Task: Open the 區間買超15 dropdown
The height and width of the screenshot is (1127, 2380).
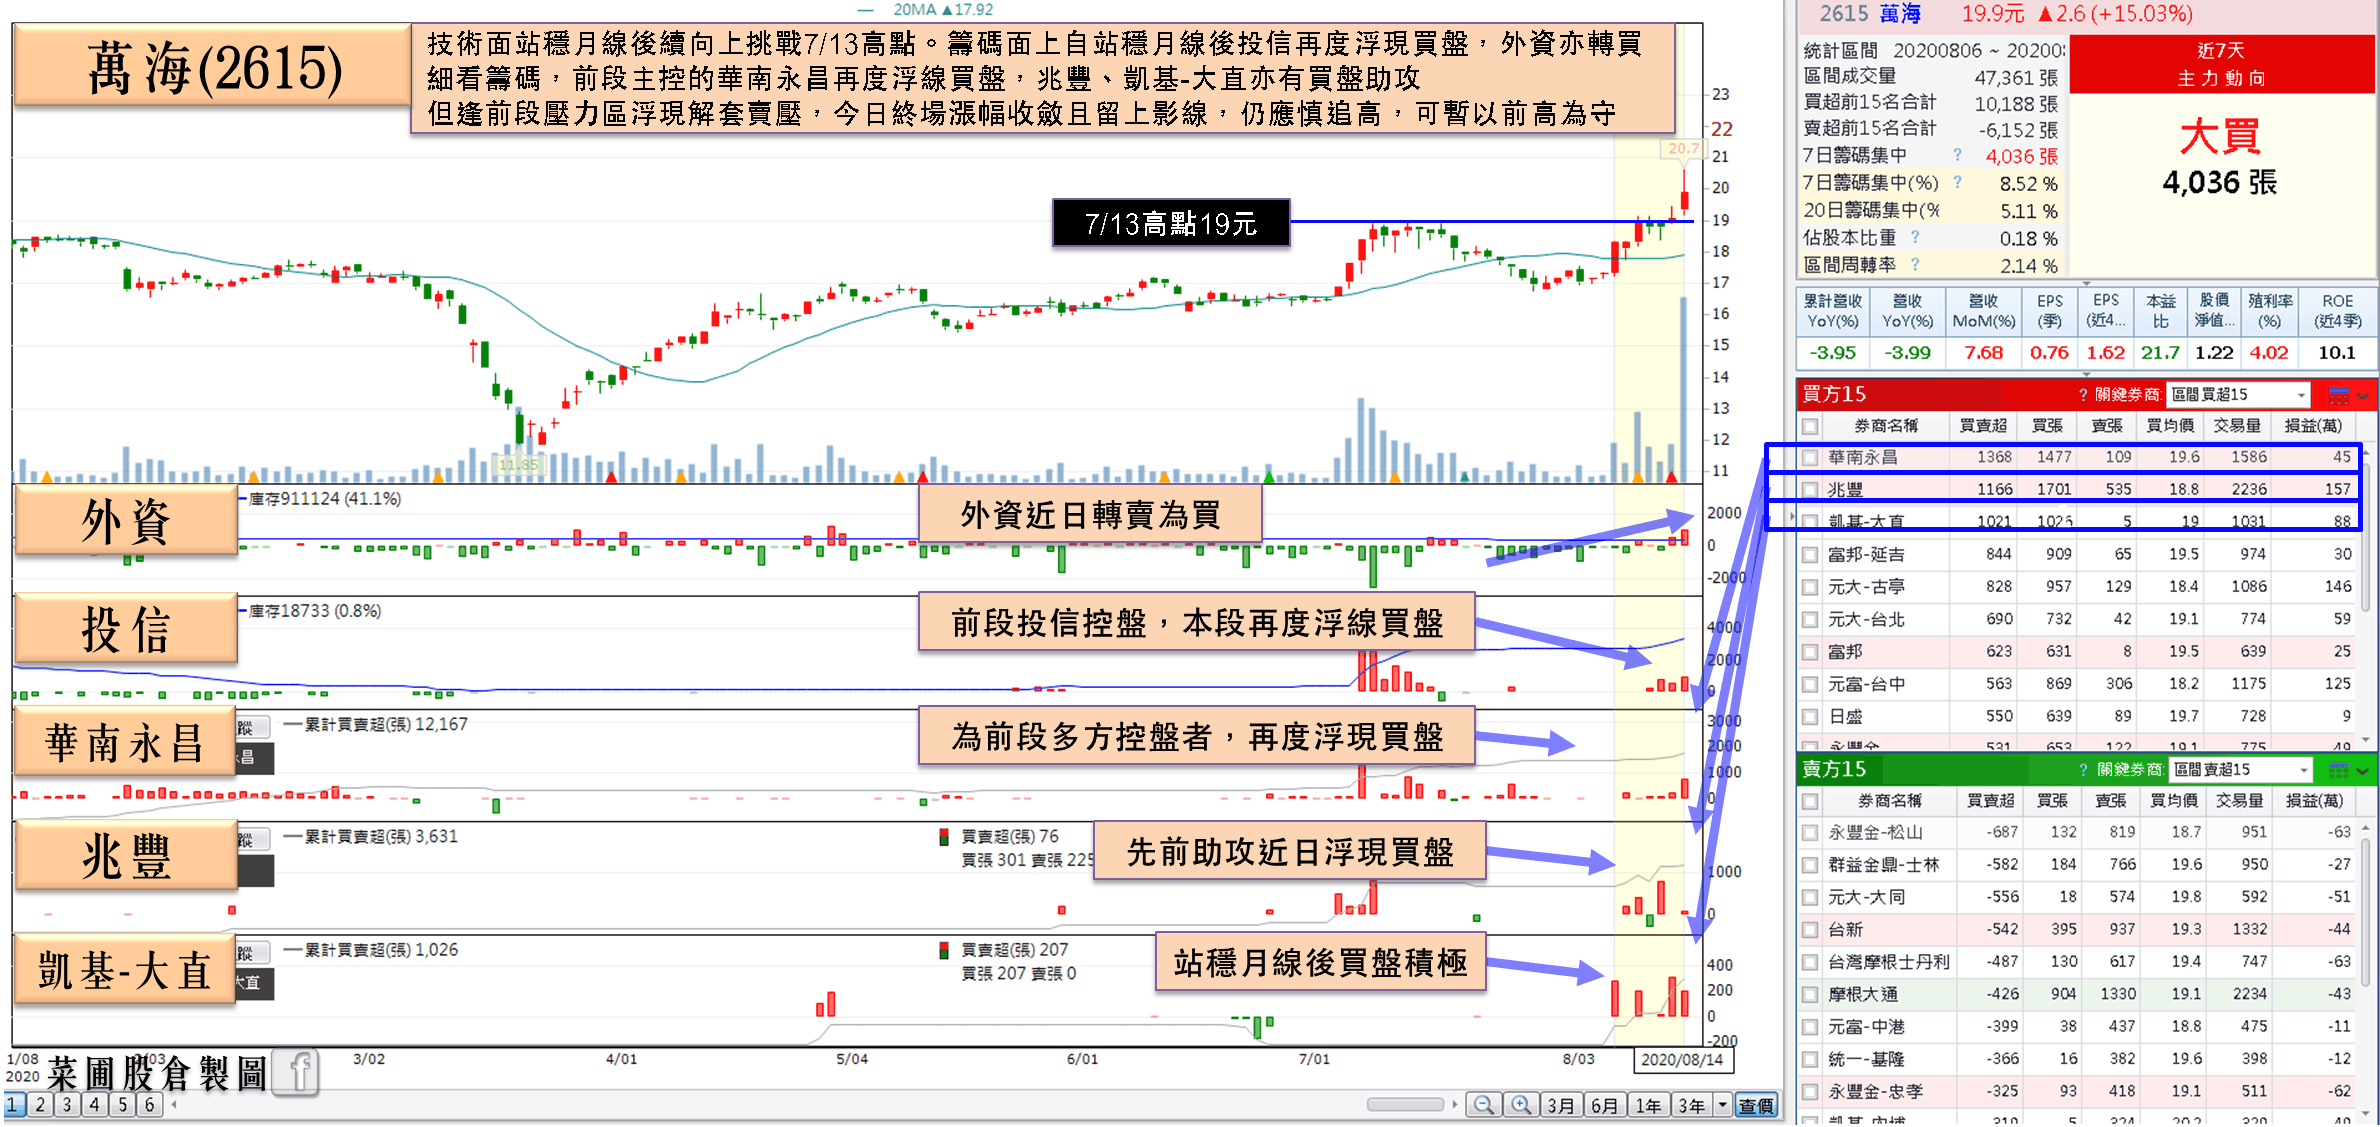Action: [2301, 395]
